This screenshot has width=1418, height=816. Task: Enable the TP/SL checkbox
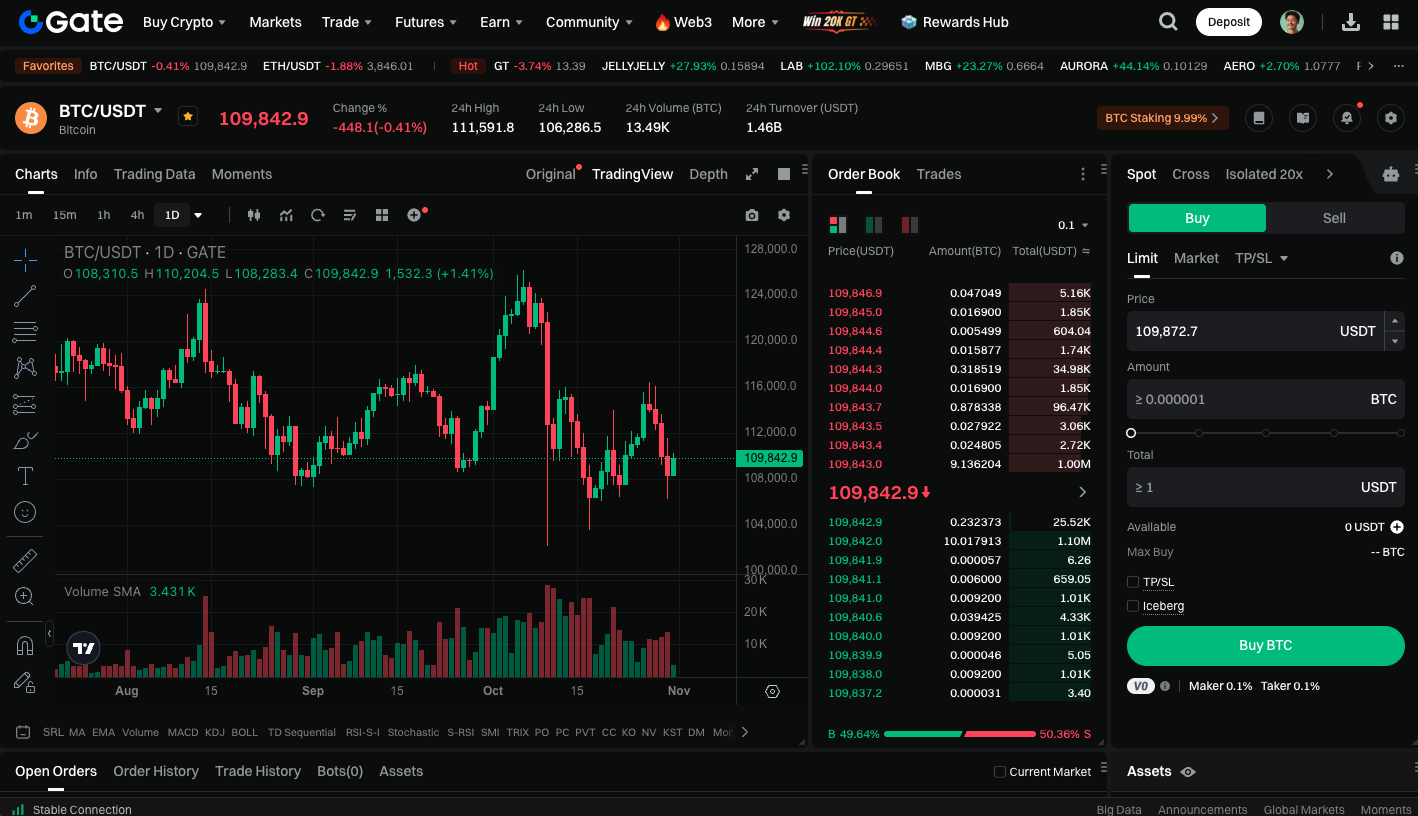(1133, 582)
